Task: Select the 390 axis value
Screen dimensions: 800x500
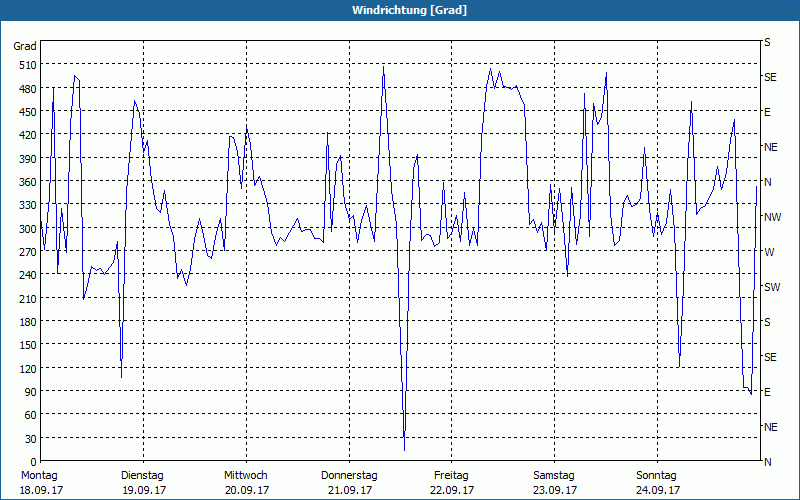Action: point(28,159)
